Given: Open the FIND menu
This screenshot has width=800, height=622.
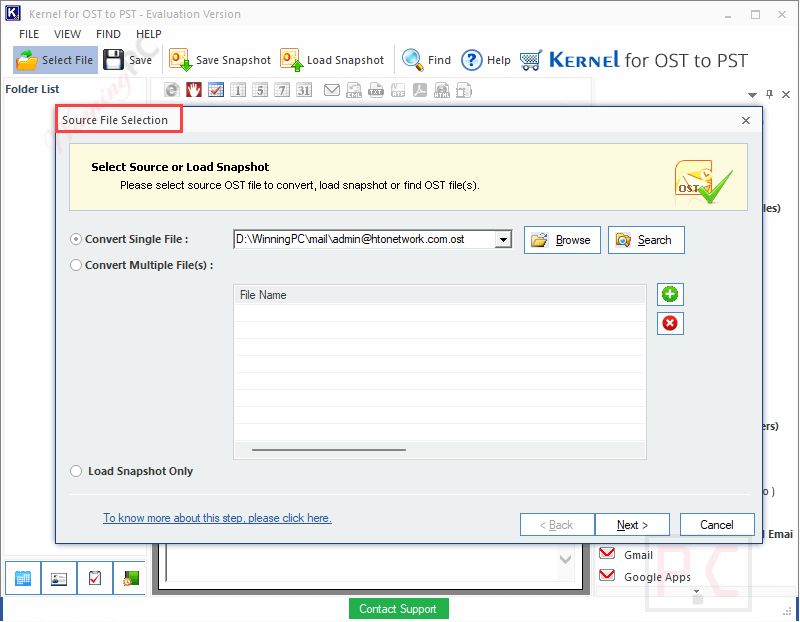Looking at the screenshot, I should coord(108,34).
